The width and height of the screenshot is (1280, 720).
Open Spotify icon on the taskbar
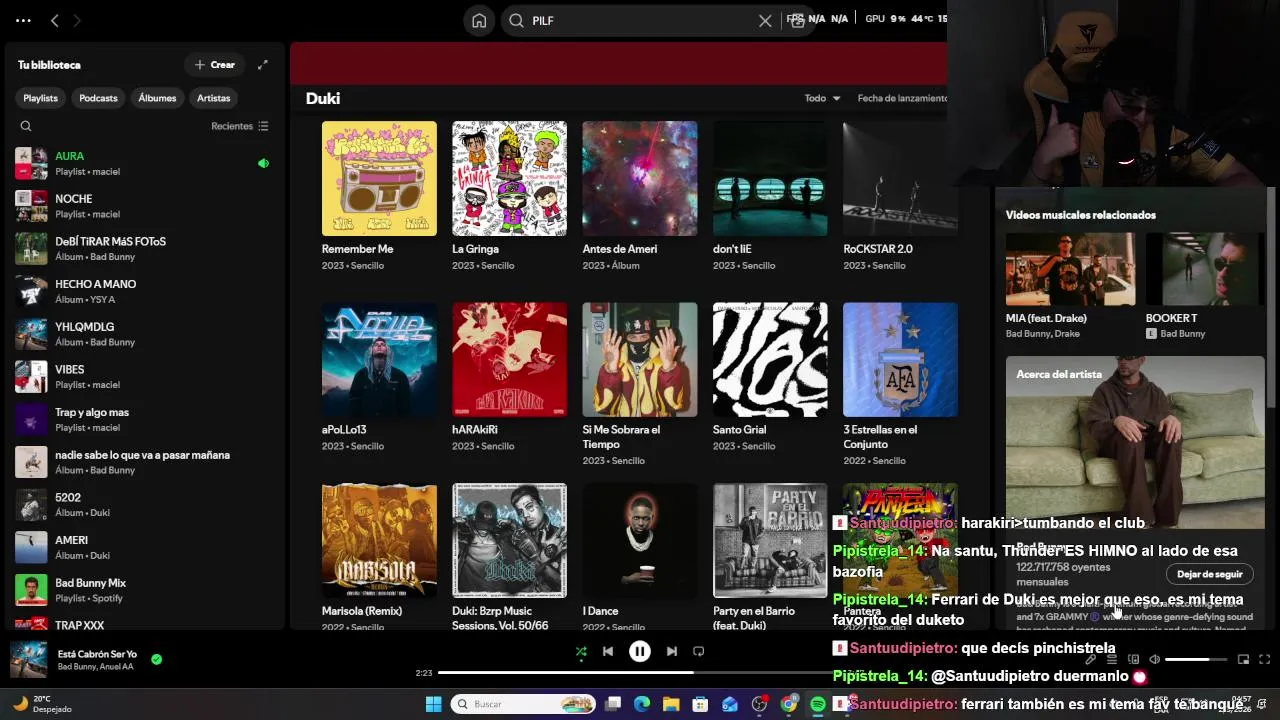(x=818, y=704)
